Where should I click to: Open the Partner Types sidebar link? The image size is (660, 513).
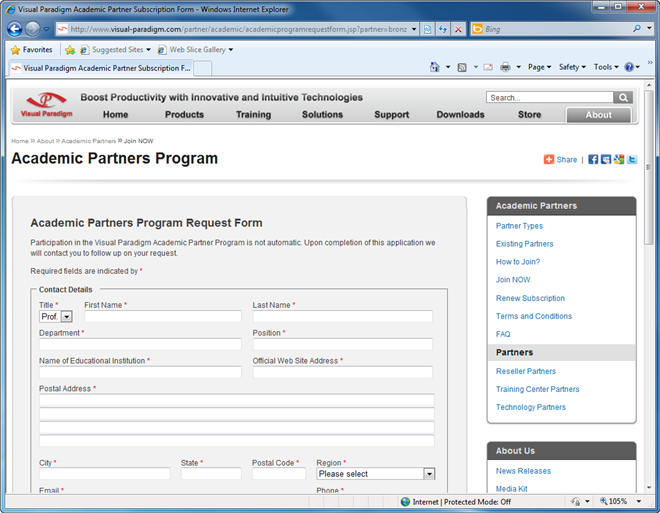[519, 226]
